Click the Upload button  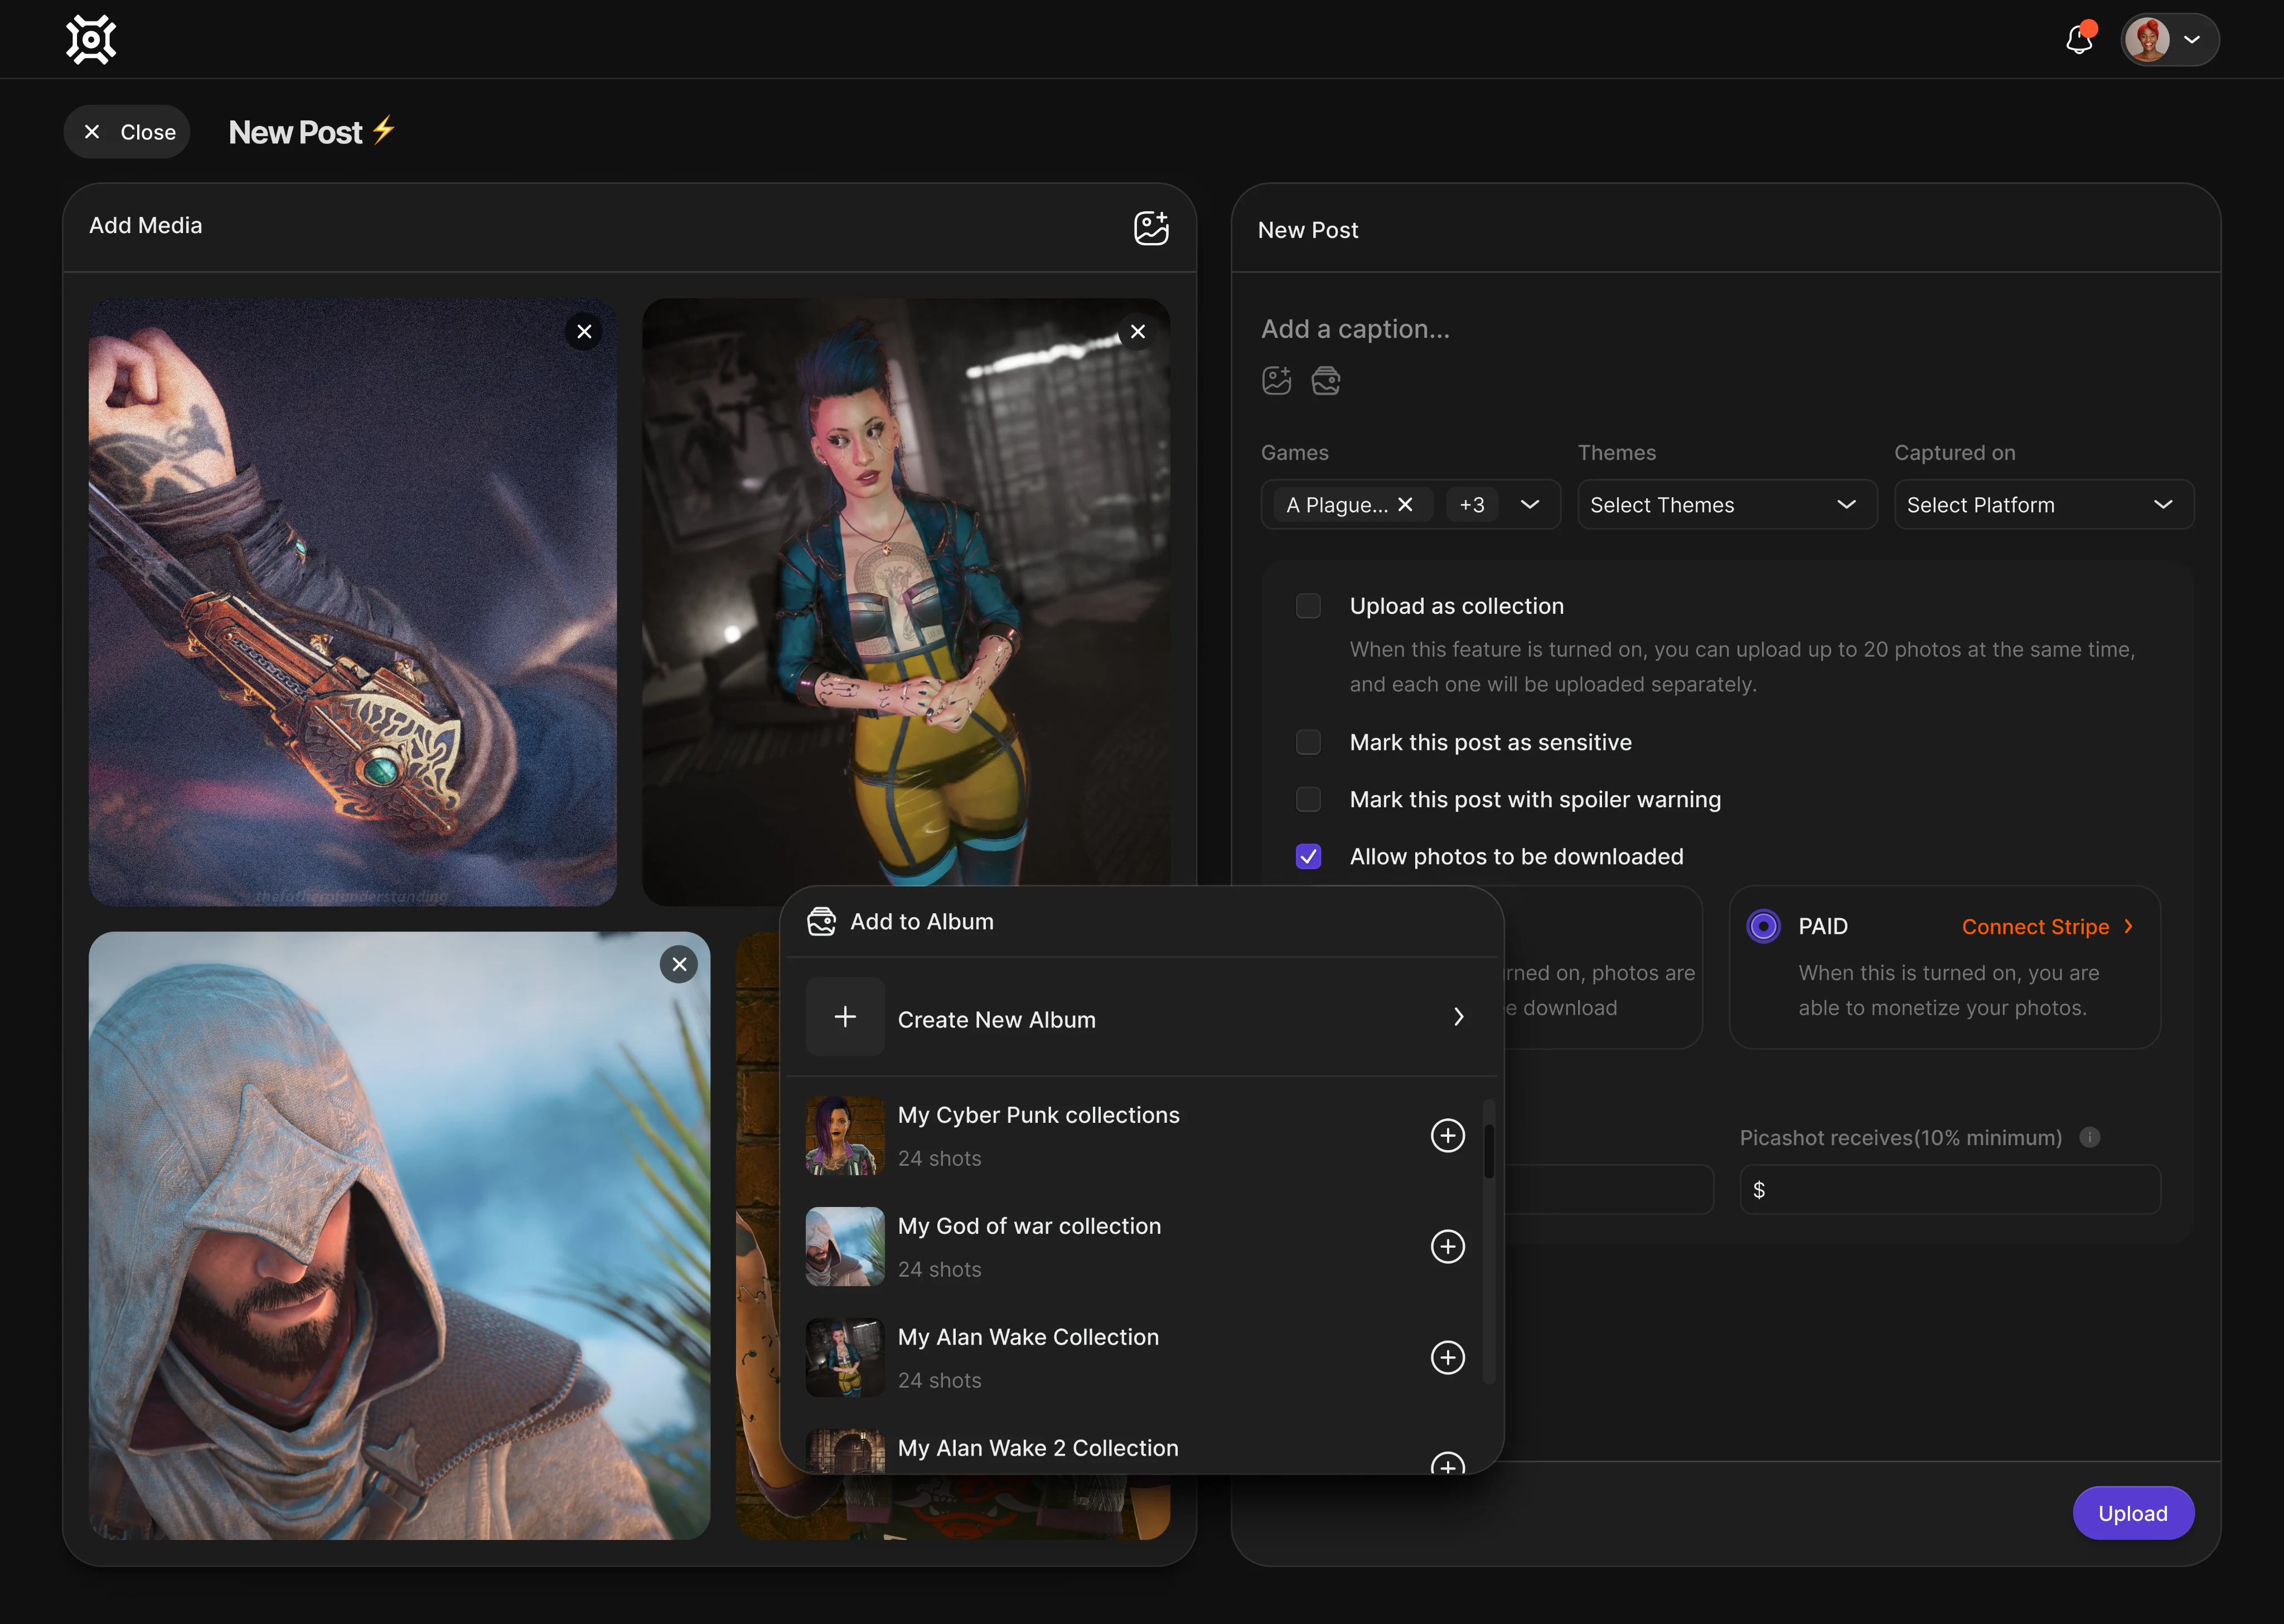tap(2133, 1513)
